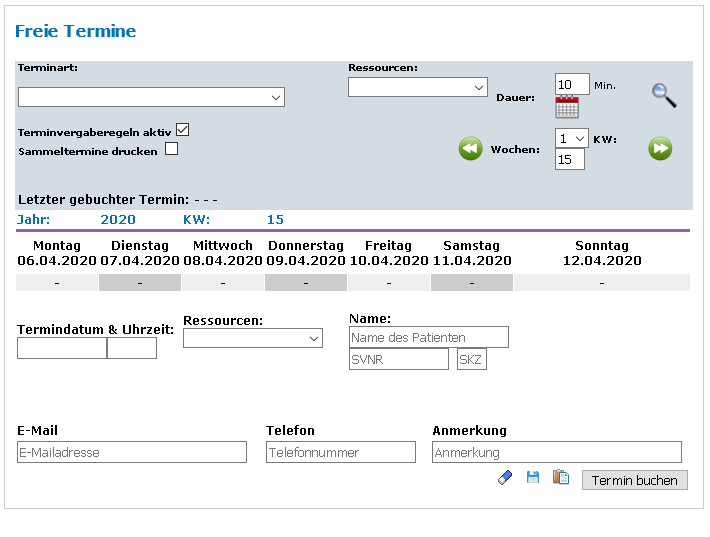Select the Dienstag 07.04.2020 slot cell

[139, 283]
